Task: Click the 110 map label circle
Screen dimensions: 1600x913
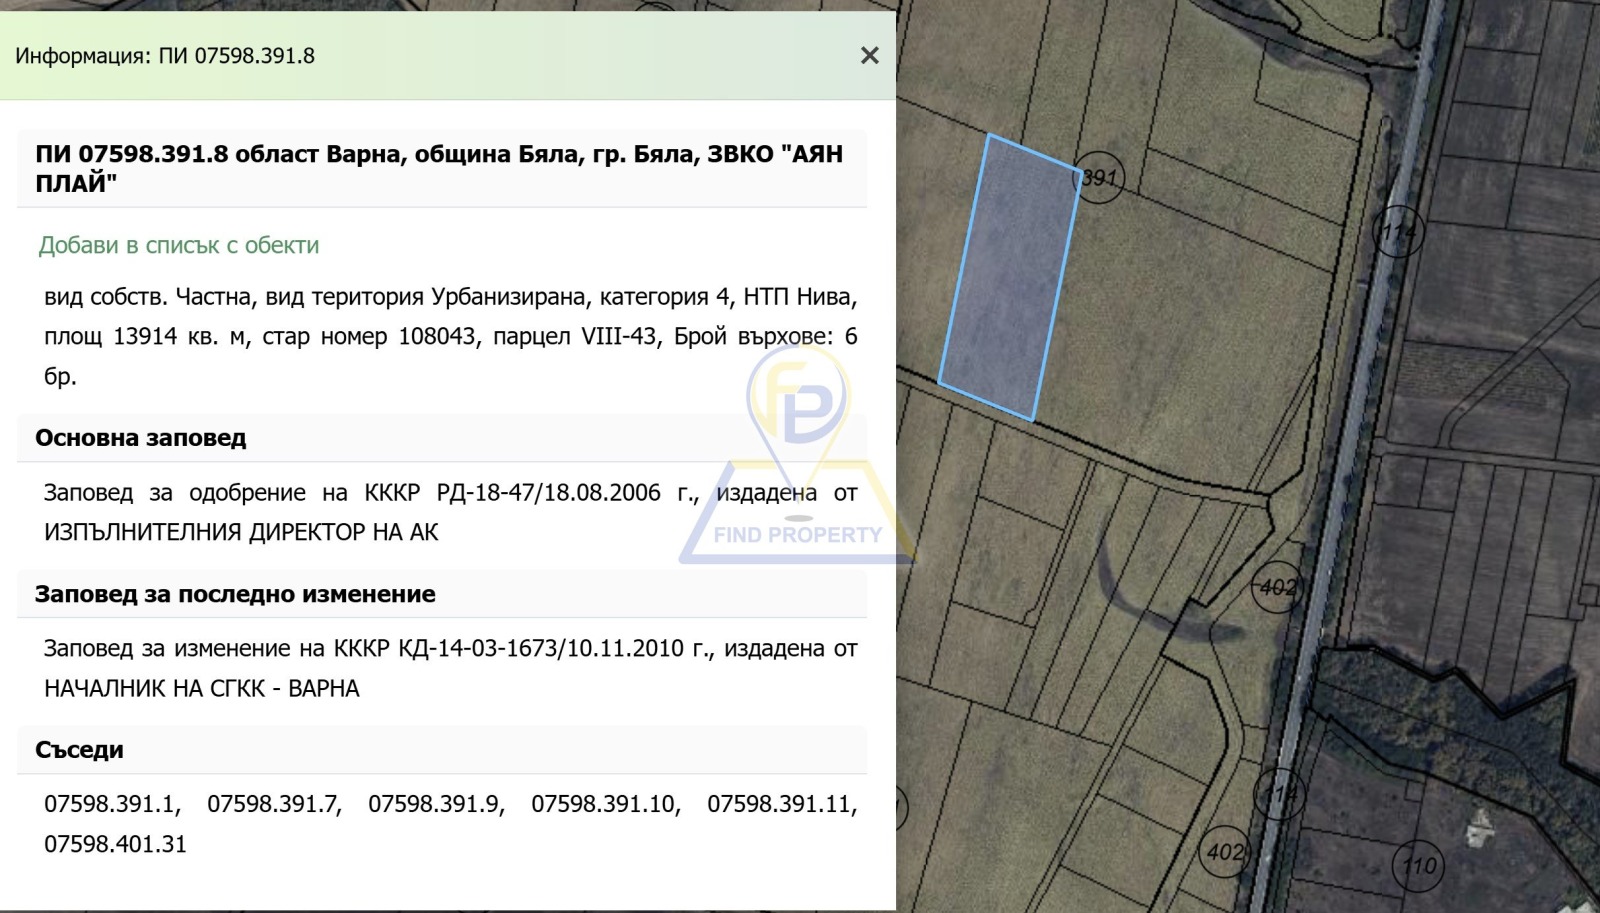Action: (x=1418, y=865)
